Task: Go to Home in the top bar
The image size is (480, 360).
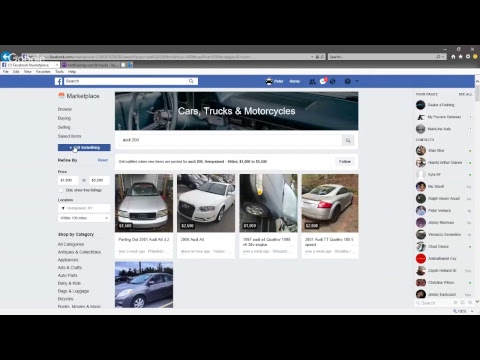Action: [295, 81]
